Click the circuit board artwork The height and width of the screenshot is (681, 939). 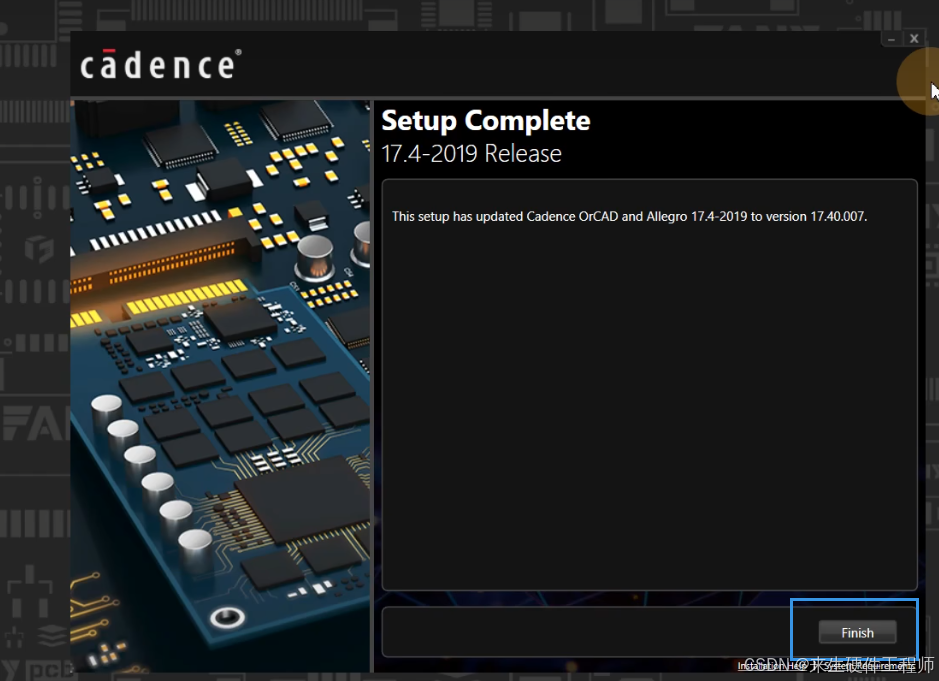tap(220, 386)
